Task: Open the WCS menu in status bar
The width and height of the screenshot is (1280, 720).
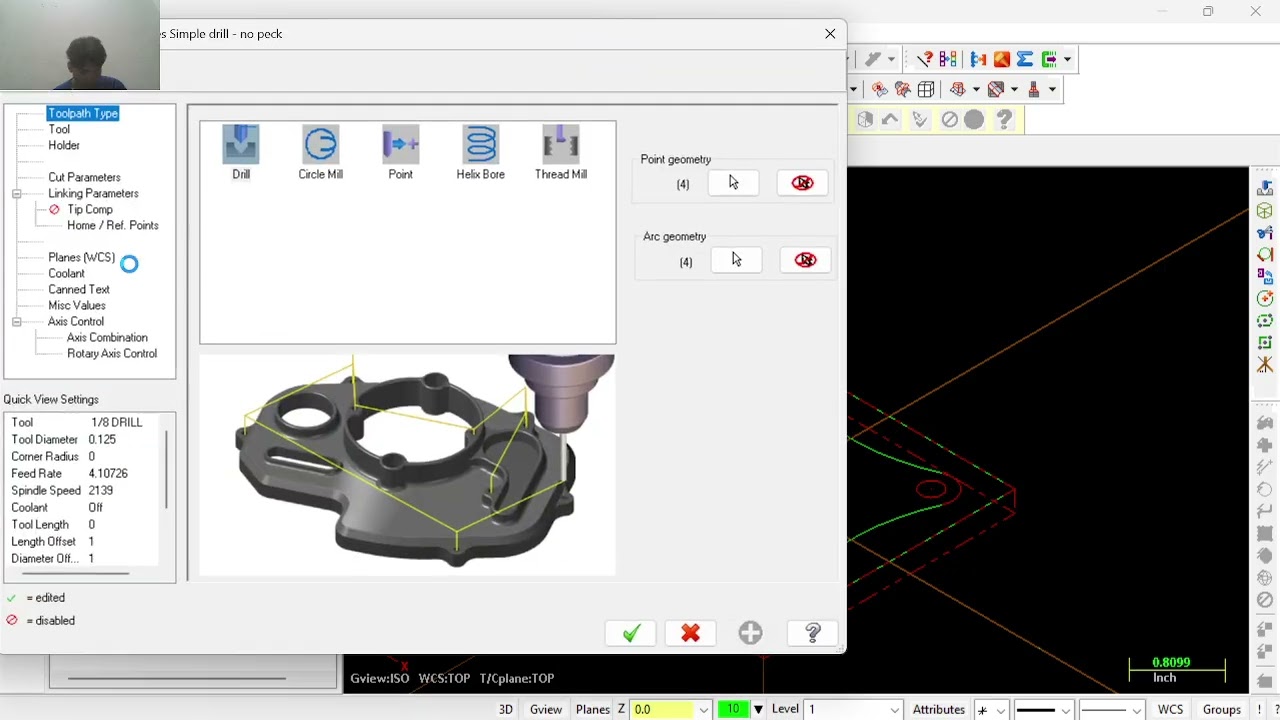Action: 1170,709
